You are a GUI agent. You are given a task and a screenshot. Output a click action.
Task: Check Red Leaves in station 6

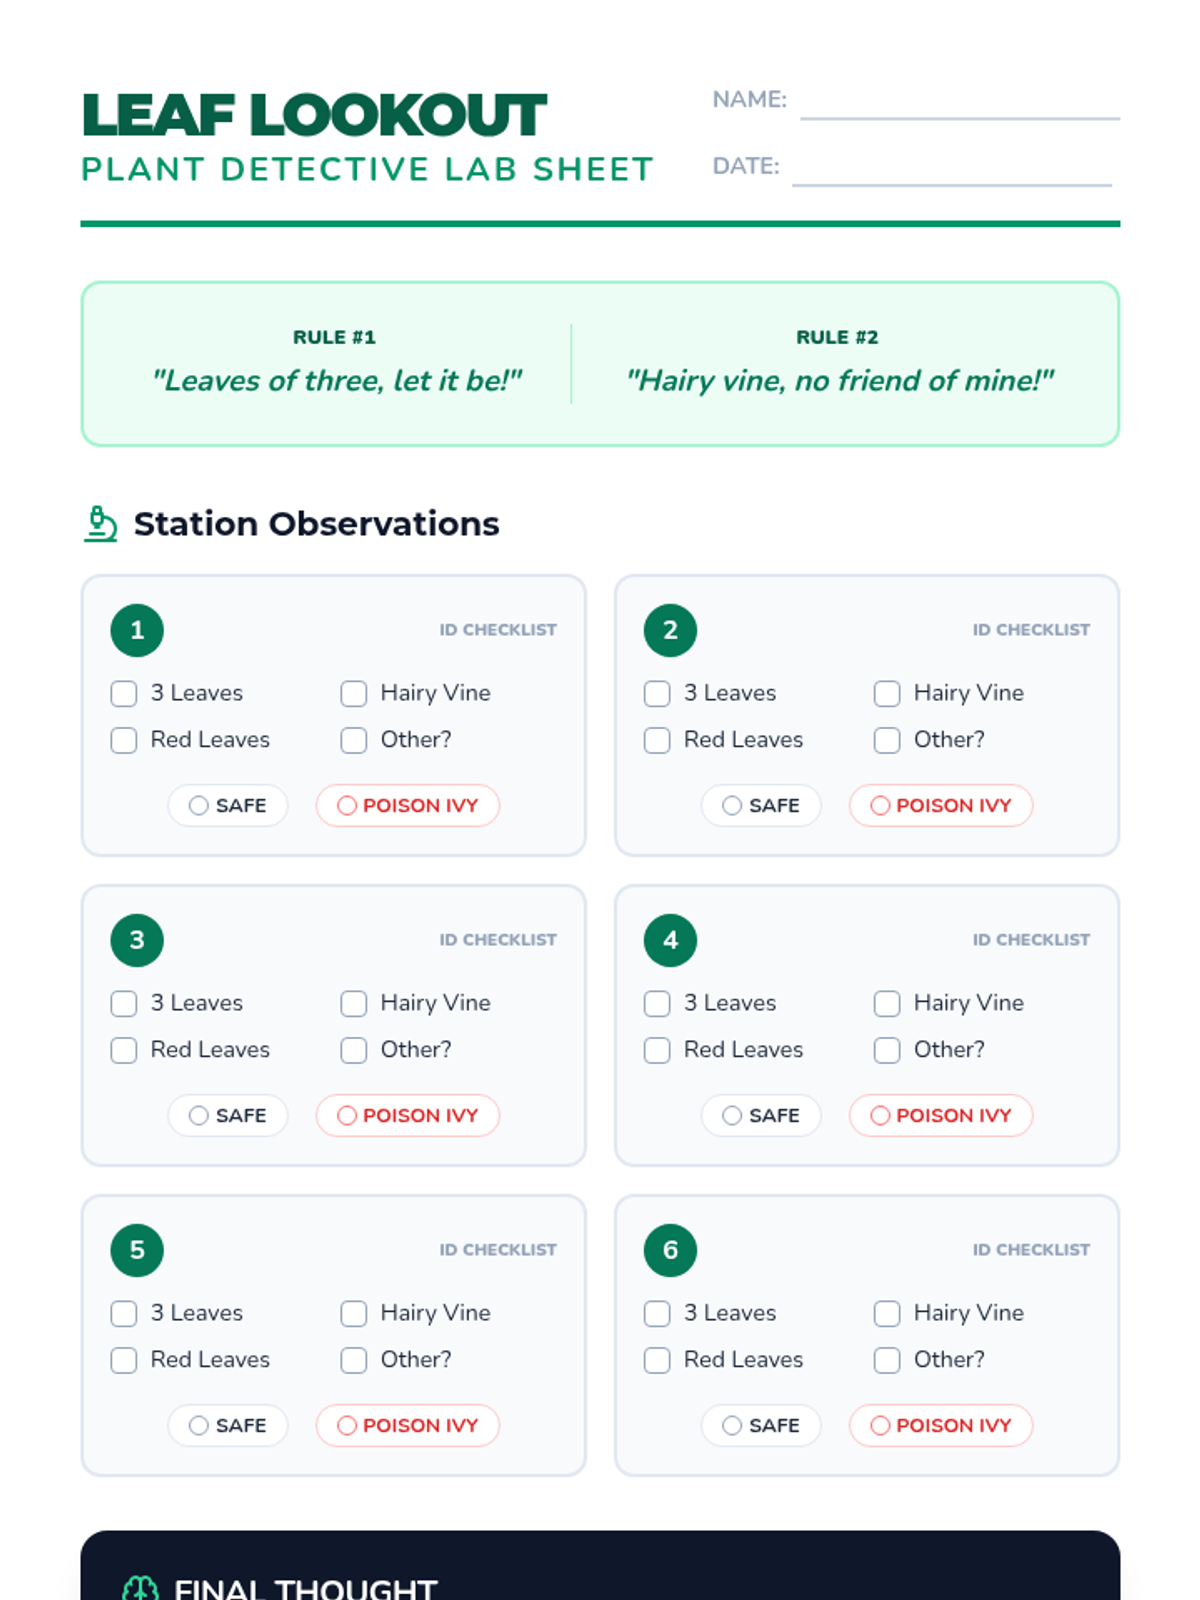(x=657, y=1361)
